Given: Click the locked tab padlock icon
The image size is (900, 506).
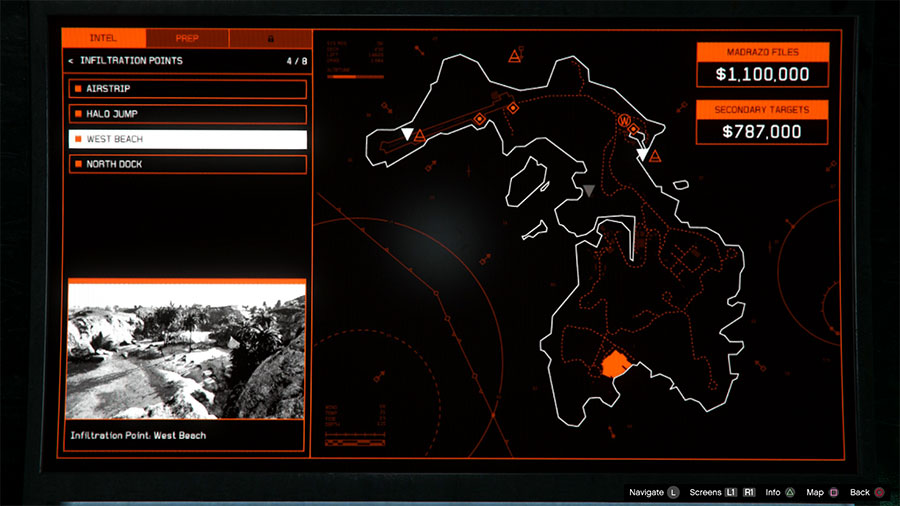Looking at the screenshot, I should pos(268,39).
